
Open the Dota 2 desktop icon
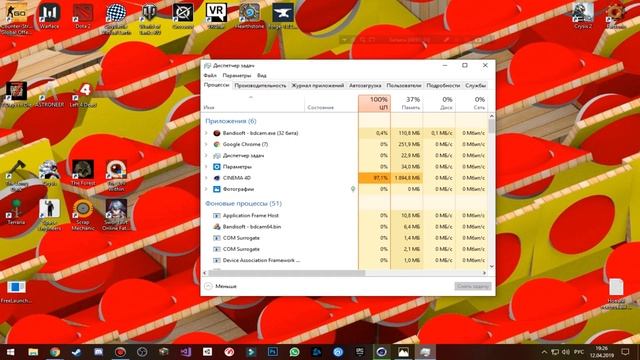(x=83, y=16)
